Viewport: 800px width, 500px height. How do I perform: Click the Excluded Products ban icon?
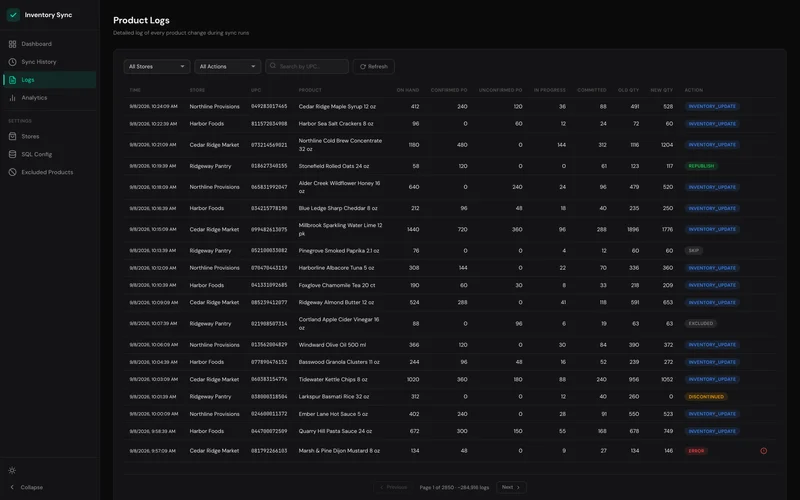[12, 172]
